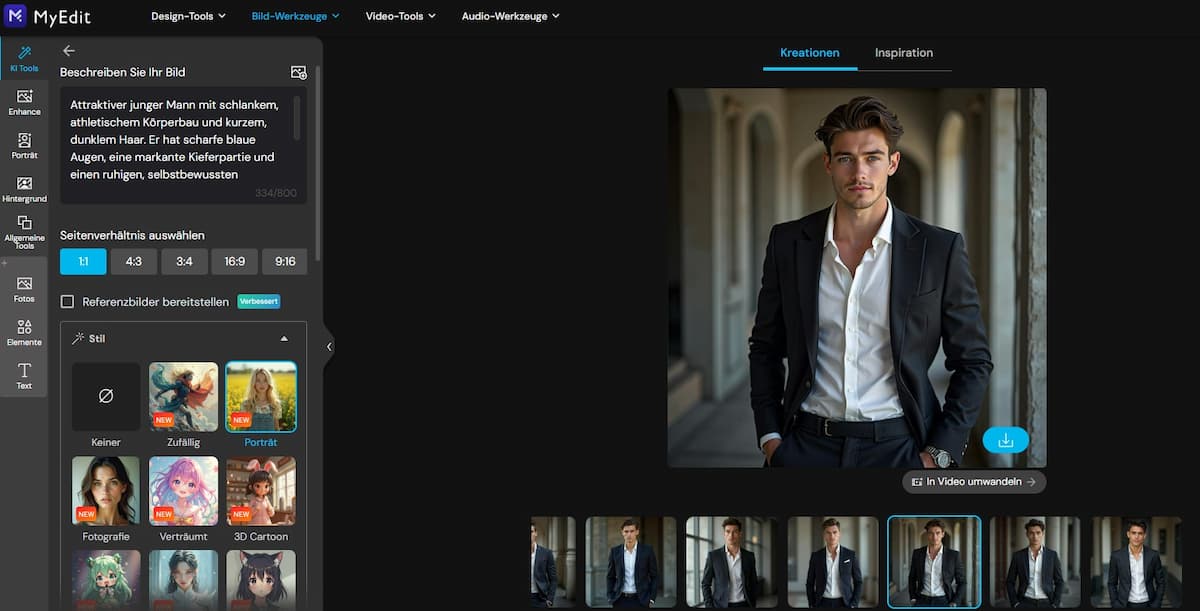This screenshot has width=1200, height=611.
Task: Collapse the Stil section
Action: pos(284,338)
